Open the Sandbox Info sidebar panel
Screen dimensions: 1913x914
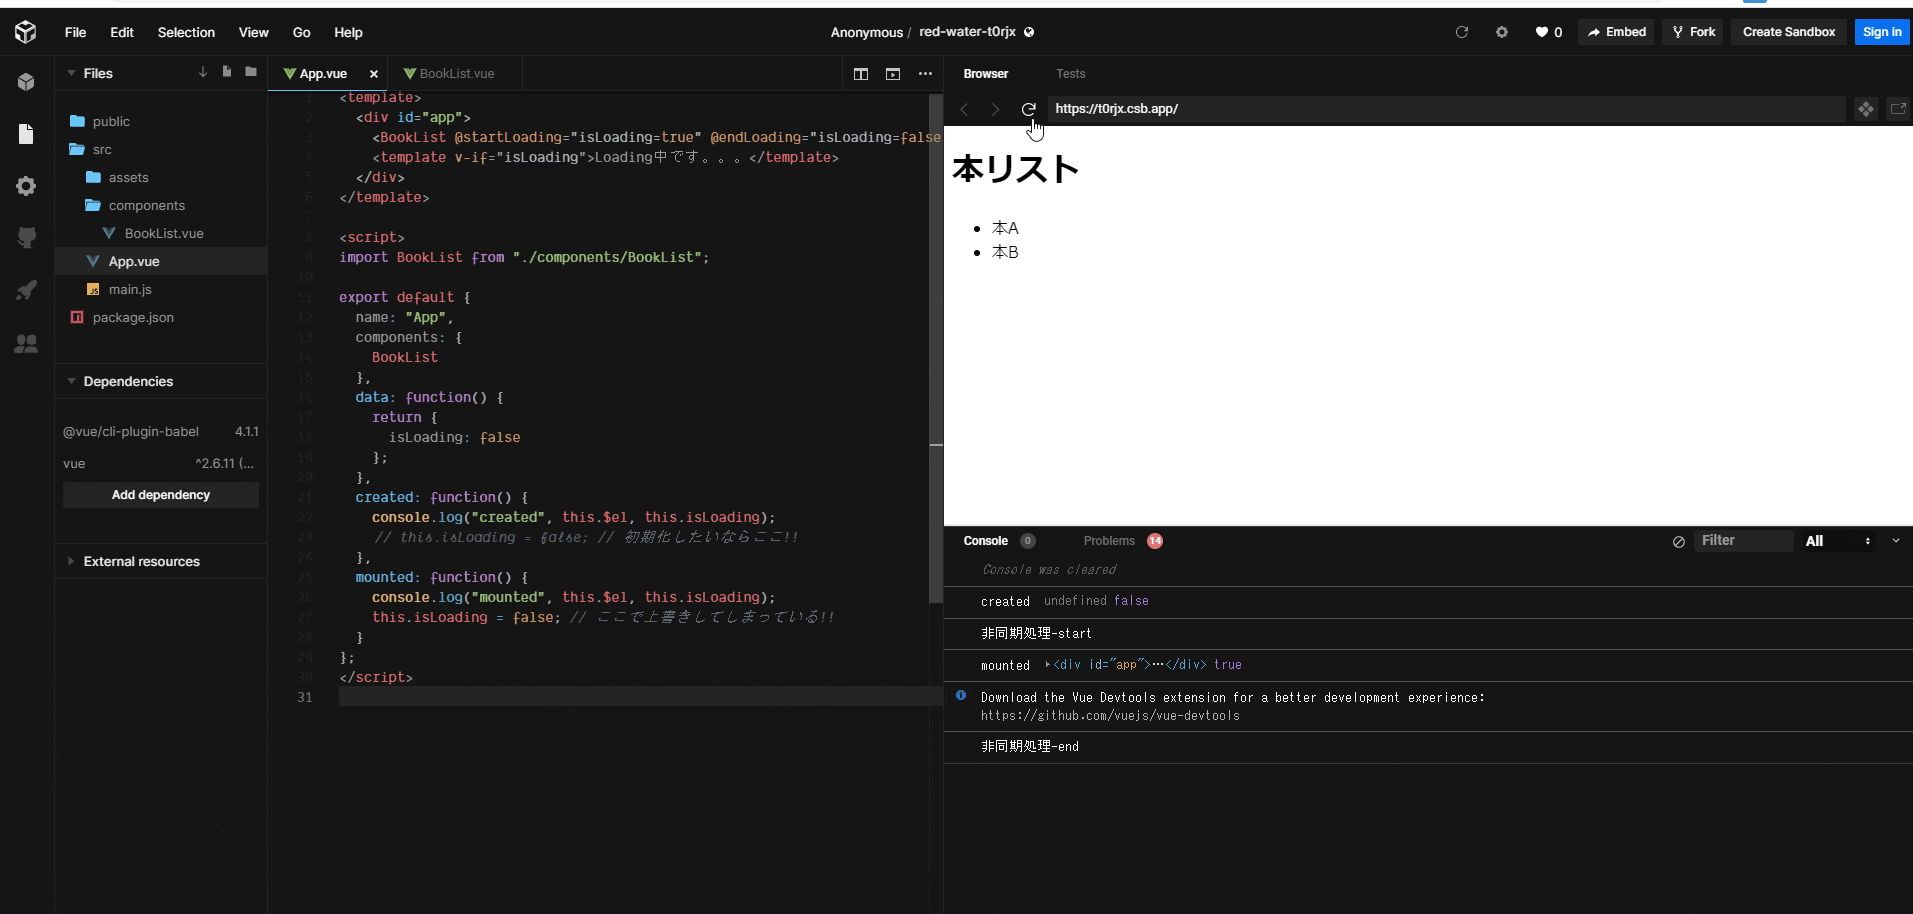coord(26,82)
